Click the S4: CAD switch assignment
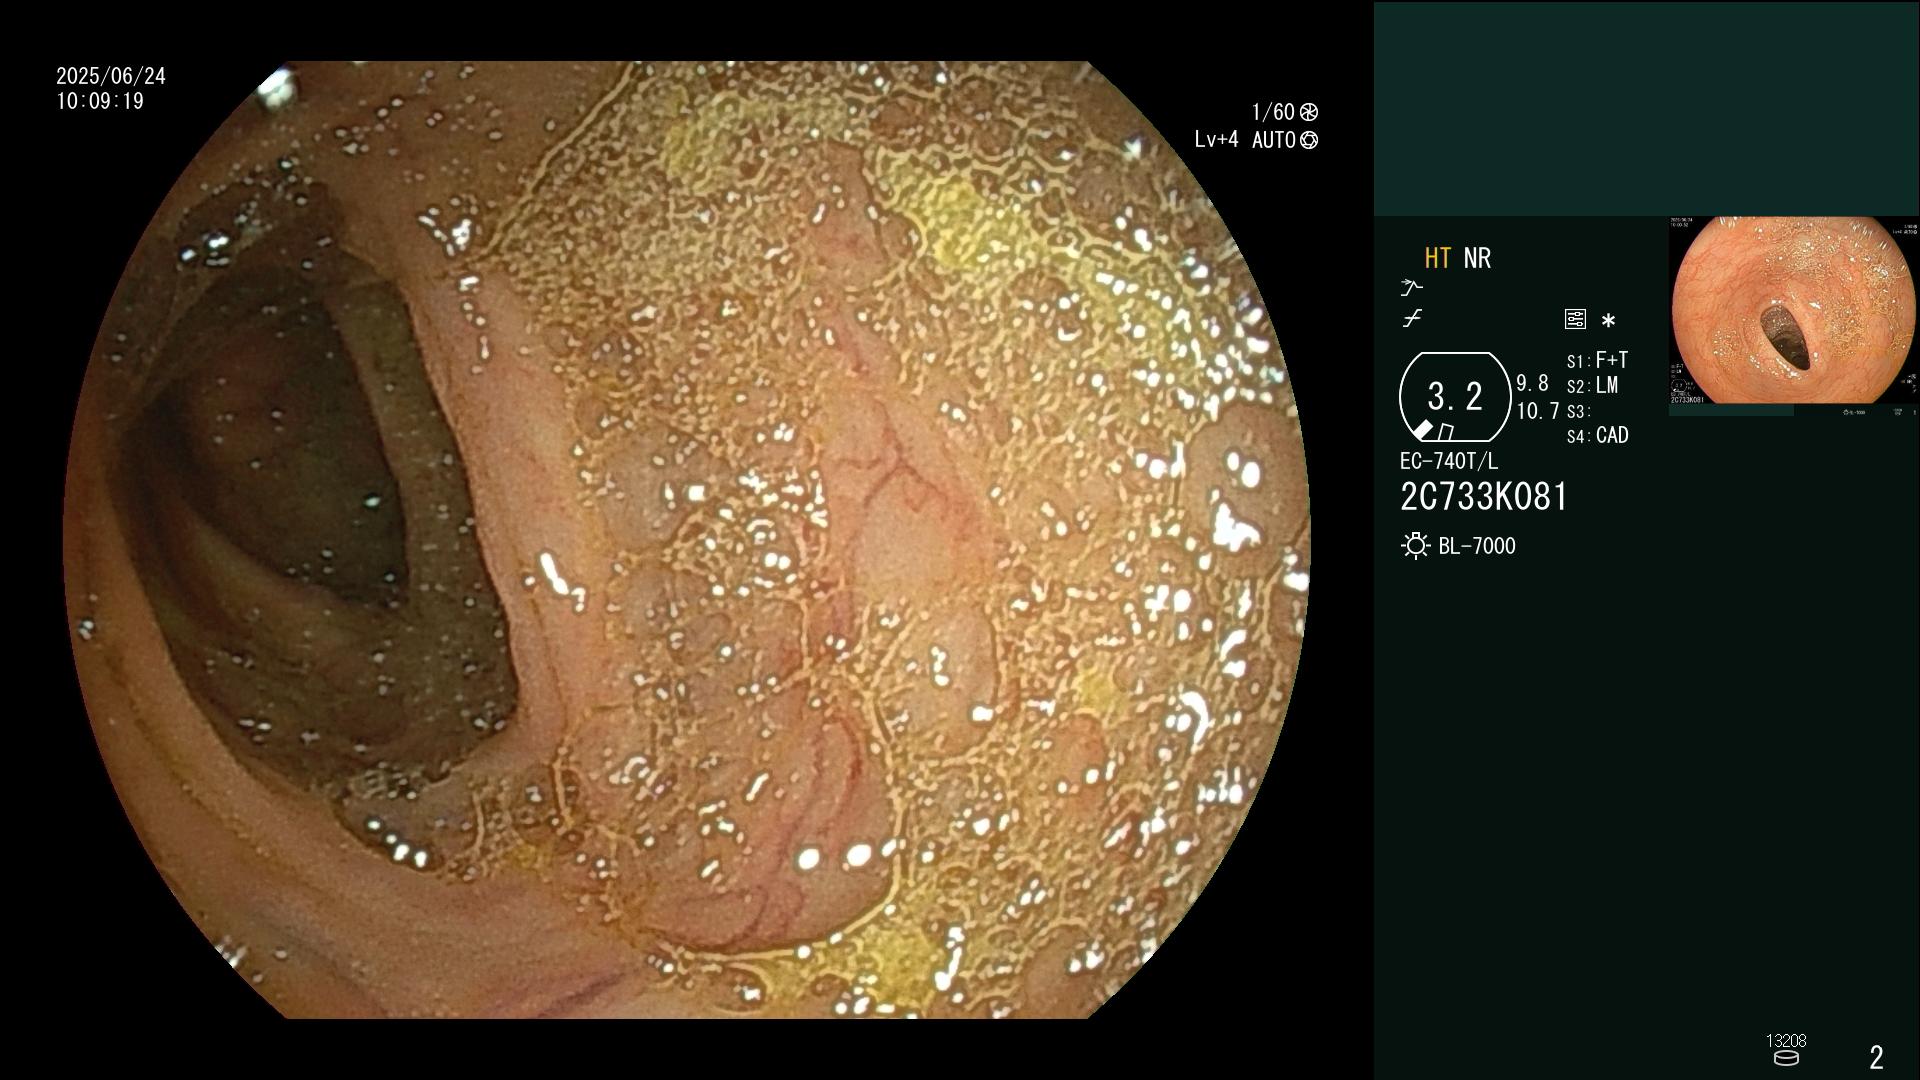 point(1598,436)
